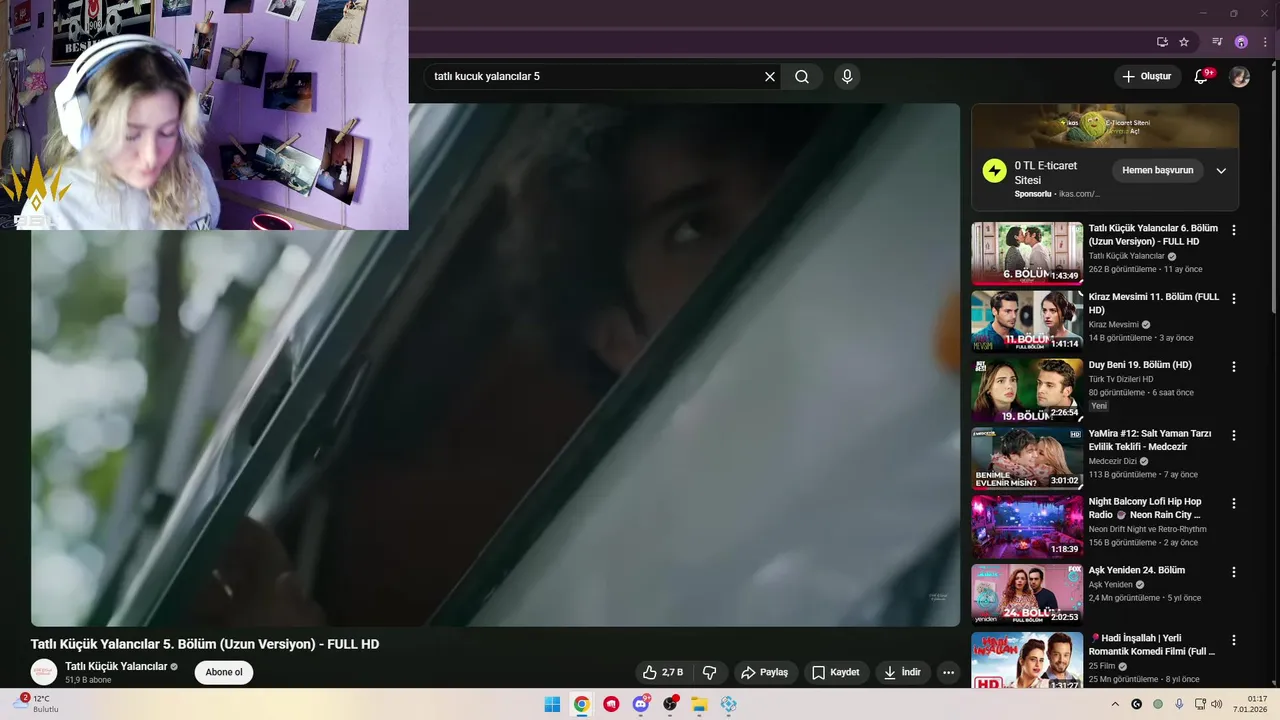Click the 25 Film channel name
Viewport: 1280px width, 720px height.
(1102, 666)
